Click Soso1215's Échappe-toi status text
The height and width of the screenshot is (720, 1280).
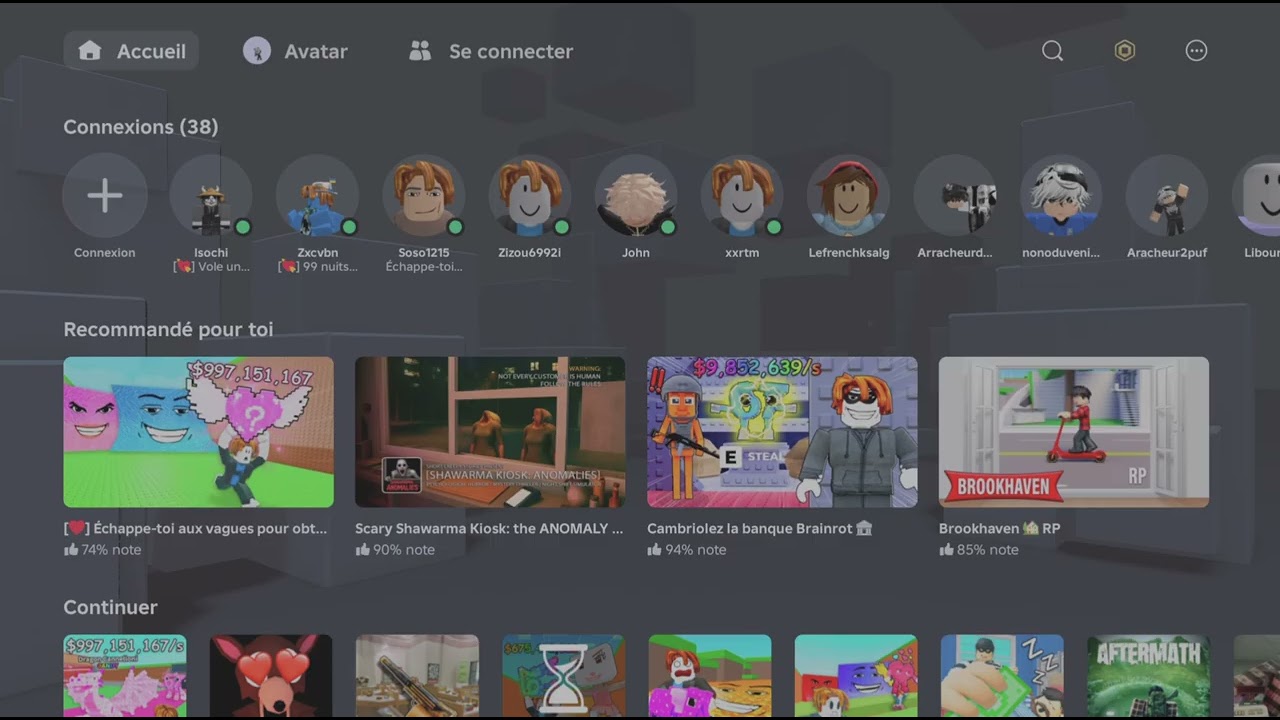coord(423,267)
